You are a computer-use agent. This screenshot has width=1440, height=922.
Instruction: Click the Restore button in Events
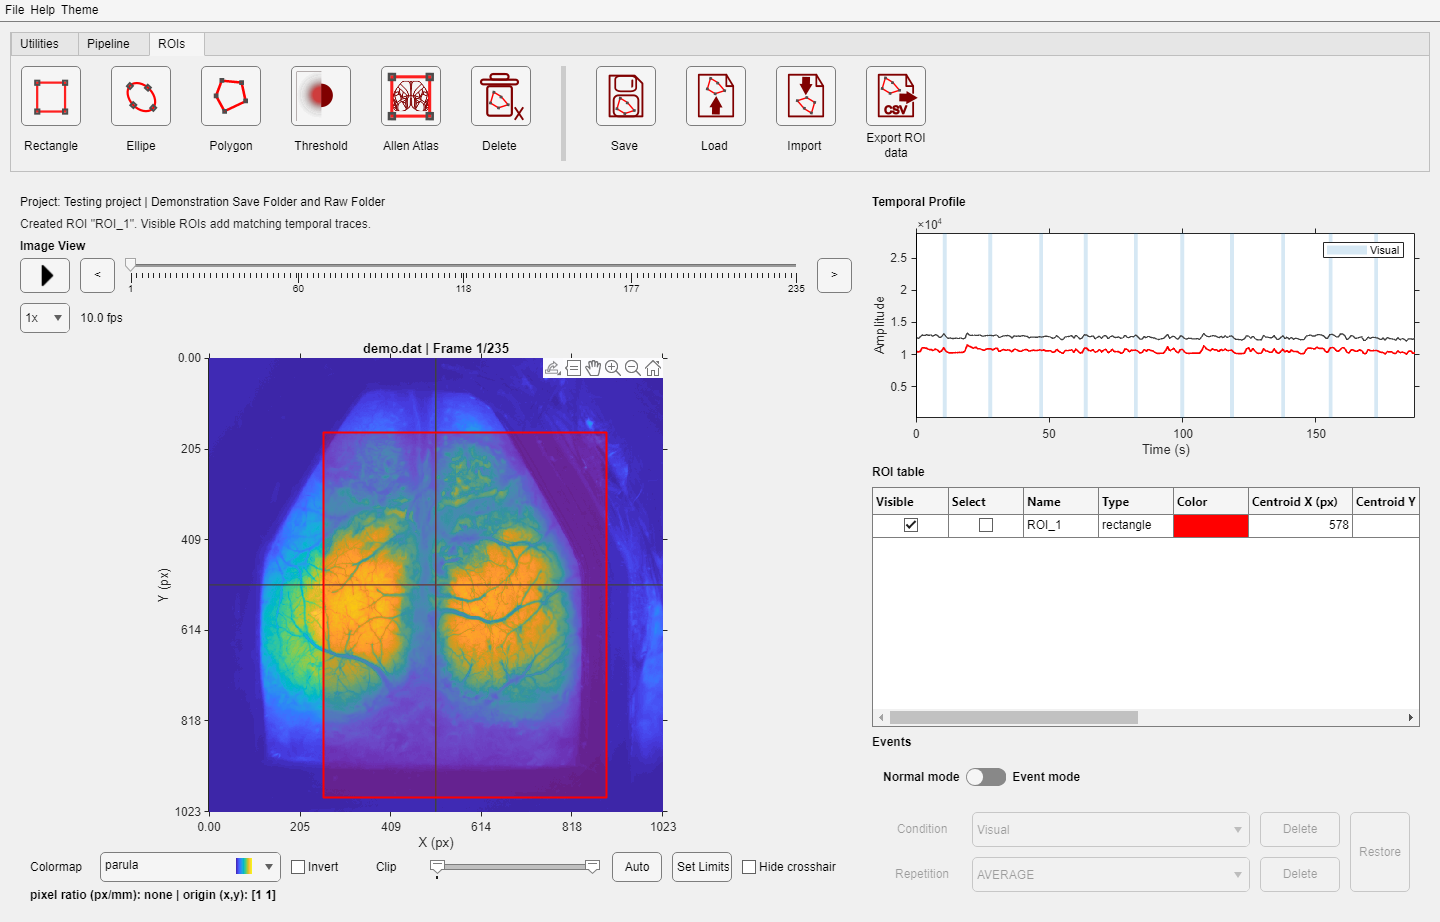pyautogui.click(x=1380, y=852)
